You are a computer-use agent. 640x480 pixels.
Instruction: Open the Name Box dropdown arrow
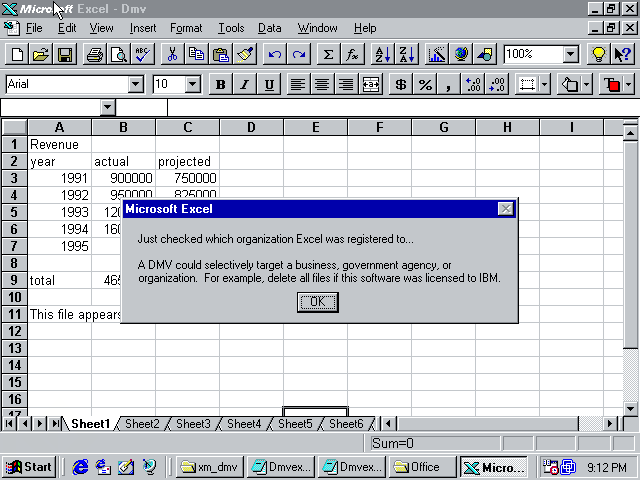[107, 108]
